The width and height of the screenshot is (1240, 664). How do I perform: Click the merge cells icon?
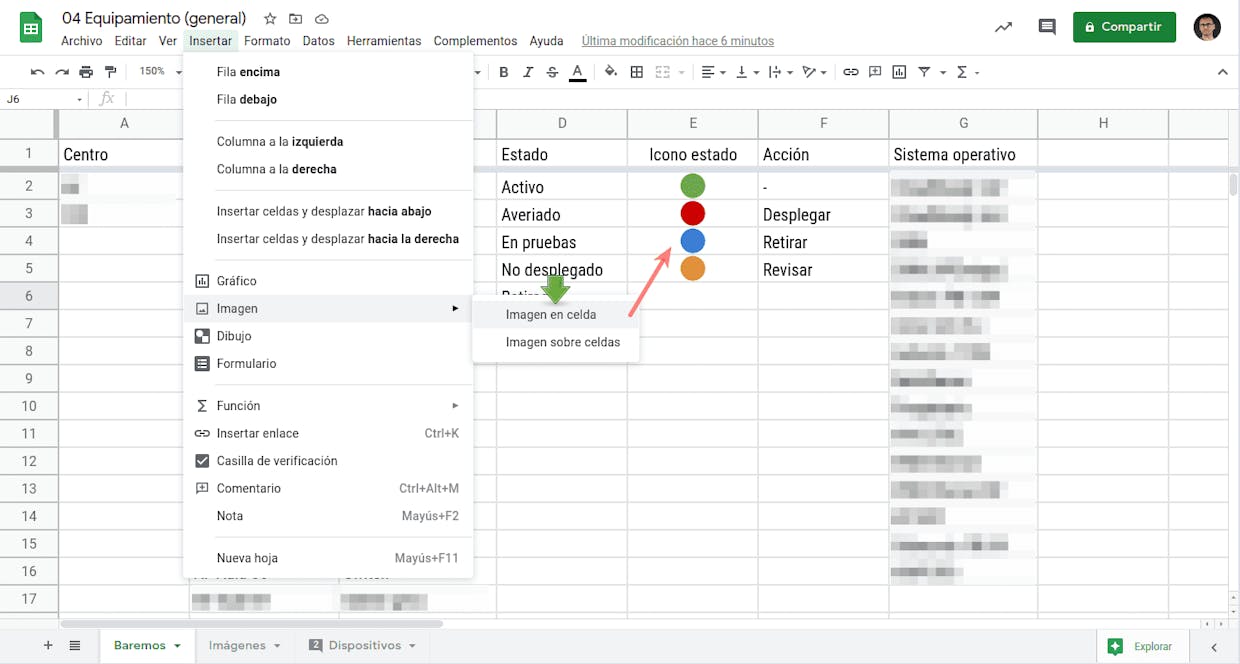[662, 72]
